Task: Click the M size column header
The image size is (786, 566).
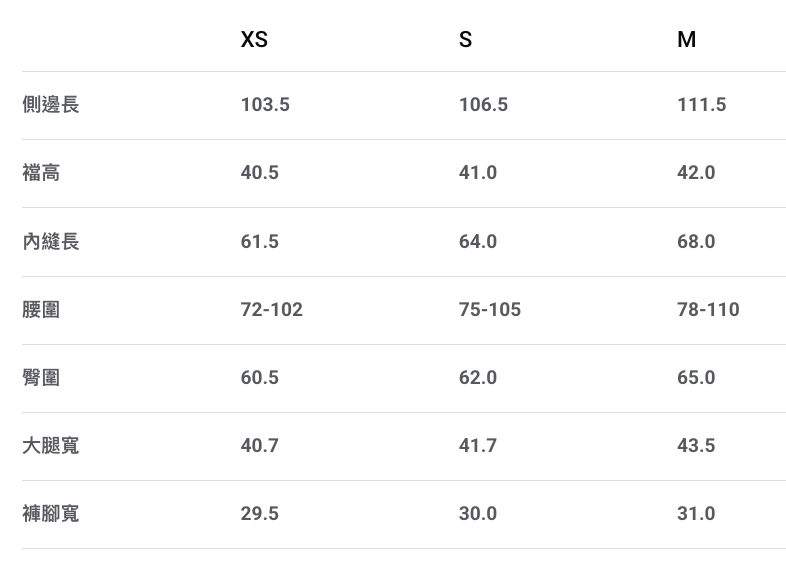Action: (686, 40)
